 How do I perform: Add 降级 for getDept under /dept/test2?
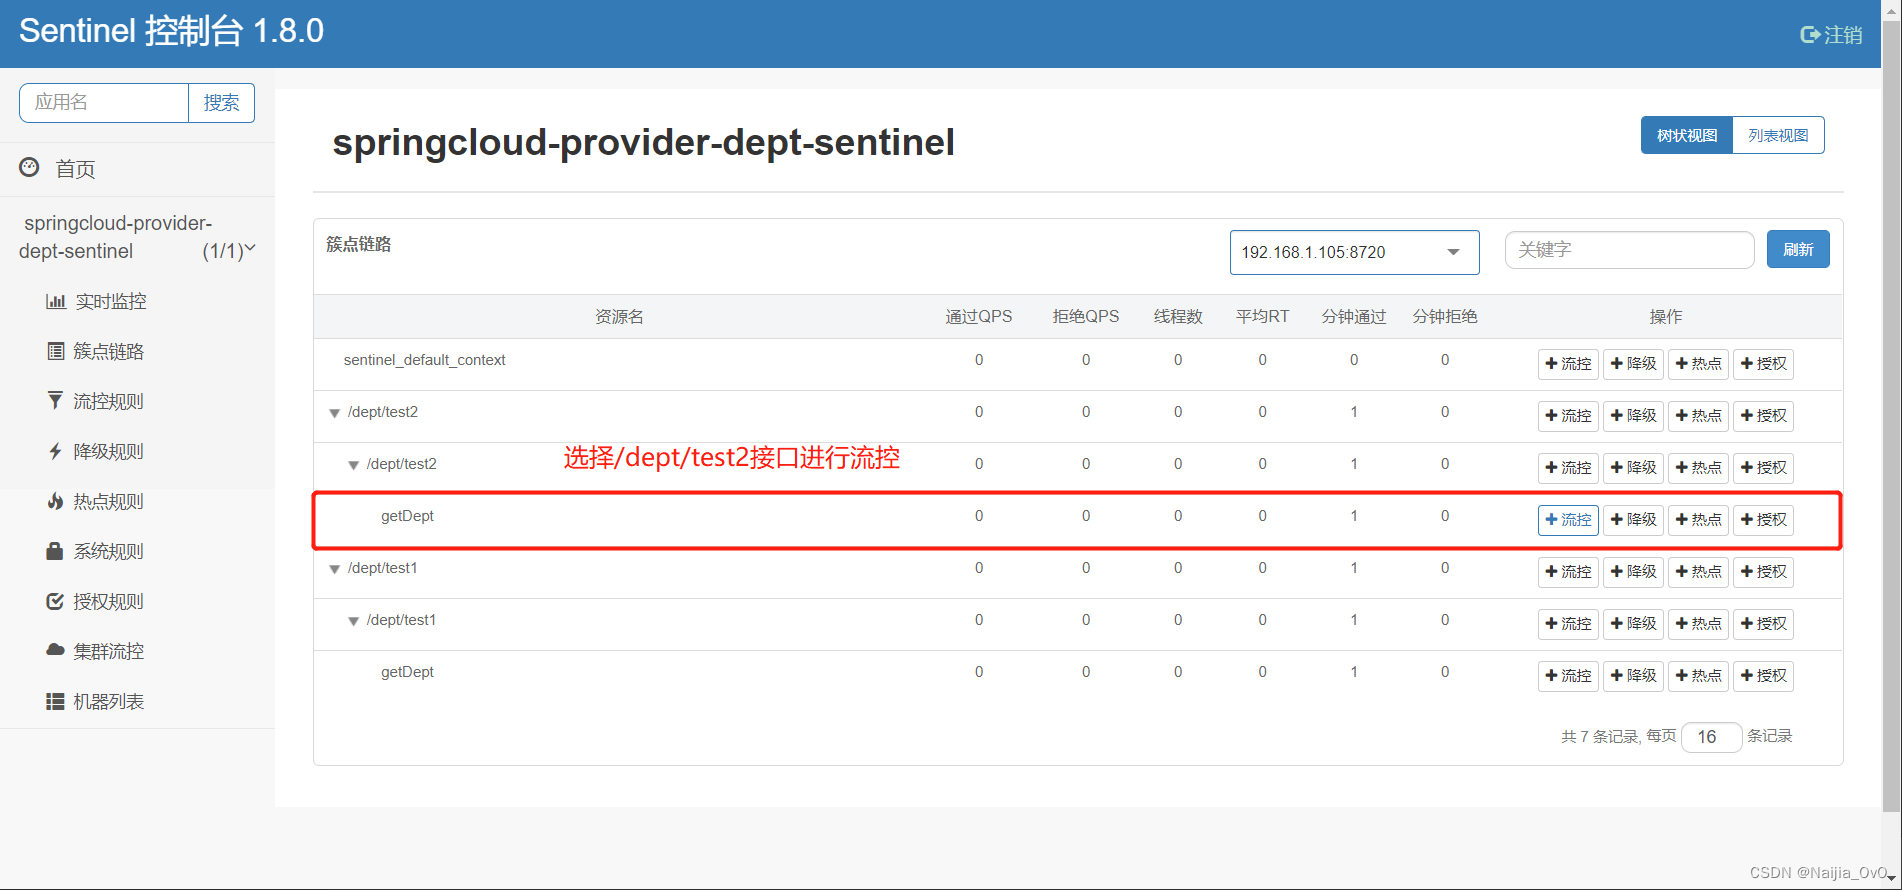tap(1633, 520)
